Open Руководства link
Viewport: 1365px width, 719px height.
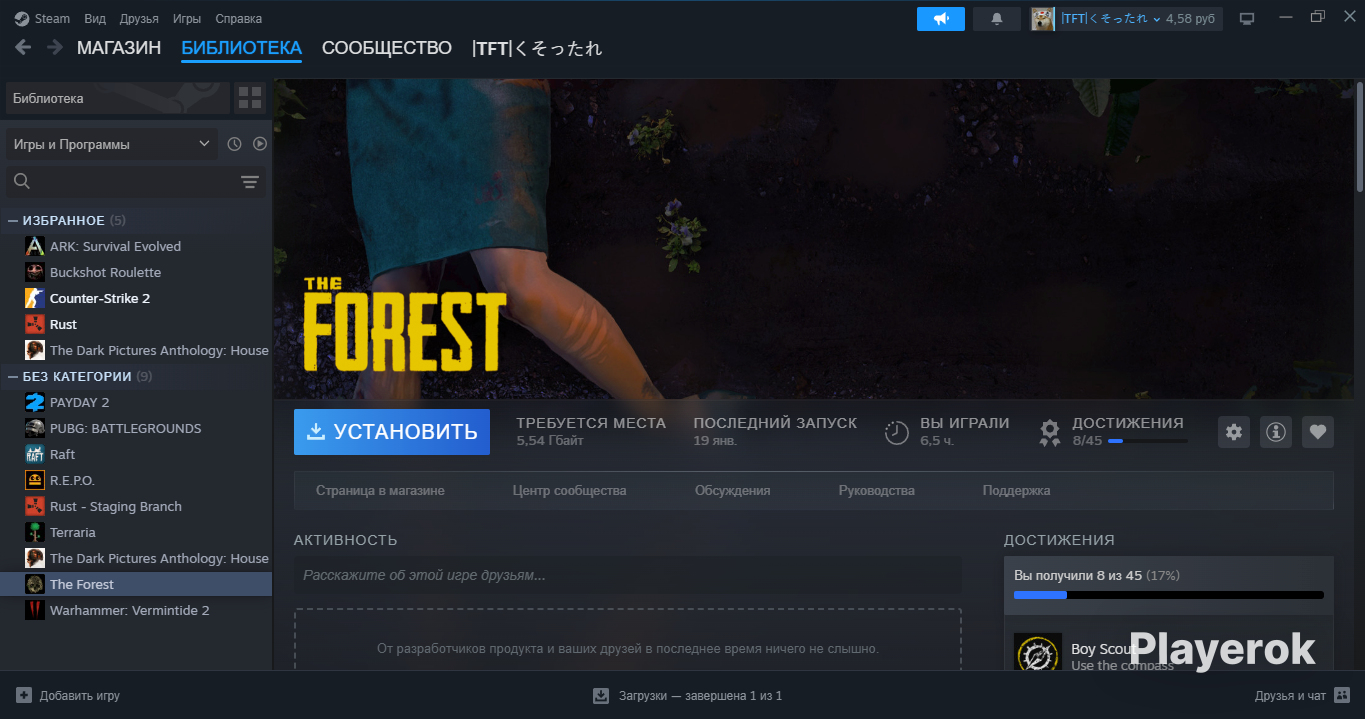876,491
